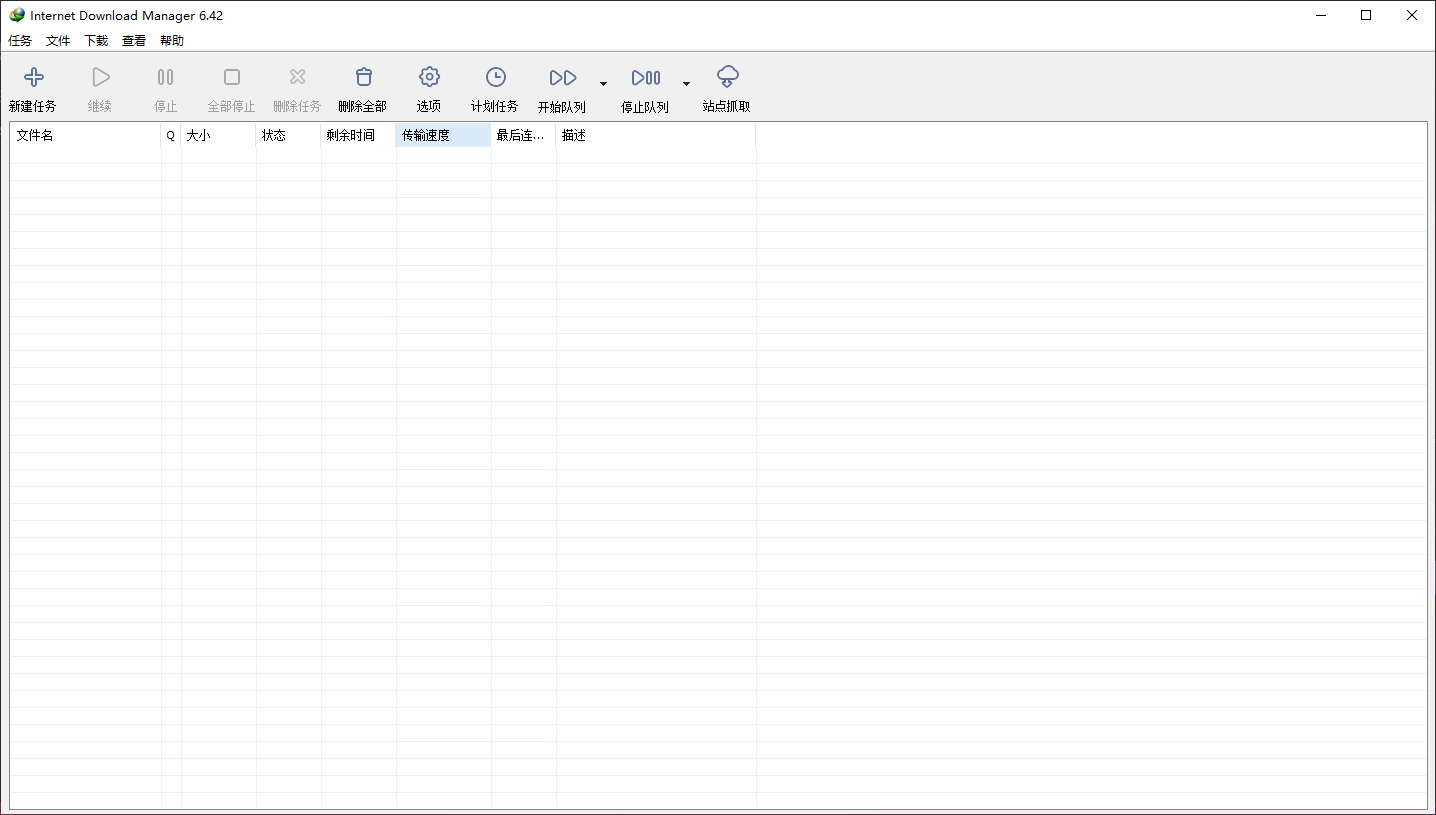Sort by 剩余时间 column header
Screen dimensions: 1436x815
click(x=358, y=135)
